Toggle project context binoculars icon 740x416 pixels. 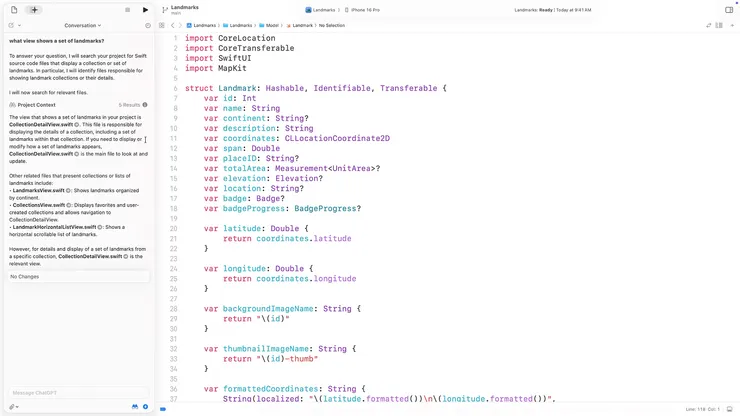coord(135,407)
